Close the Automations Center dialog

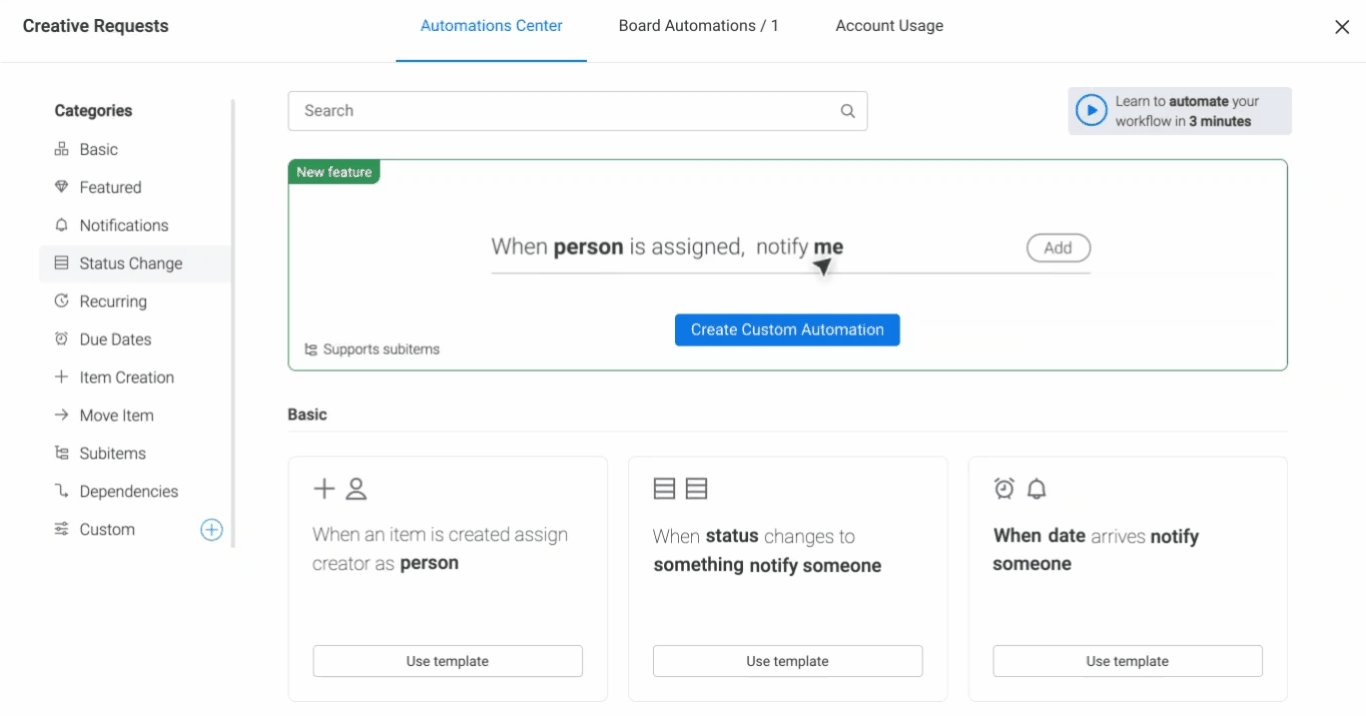(1342, 27)
